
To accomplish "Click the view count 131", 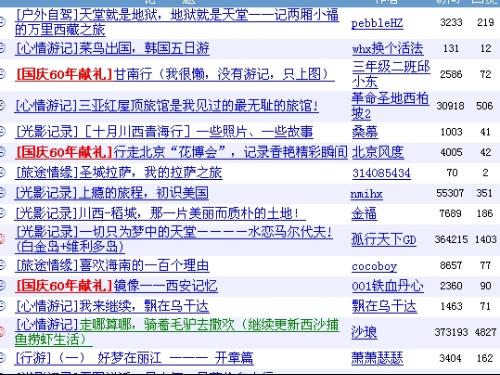I will click(x=451, y=48).
